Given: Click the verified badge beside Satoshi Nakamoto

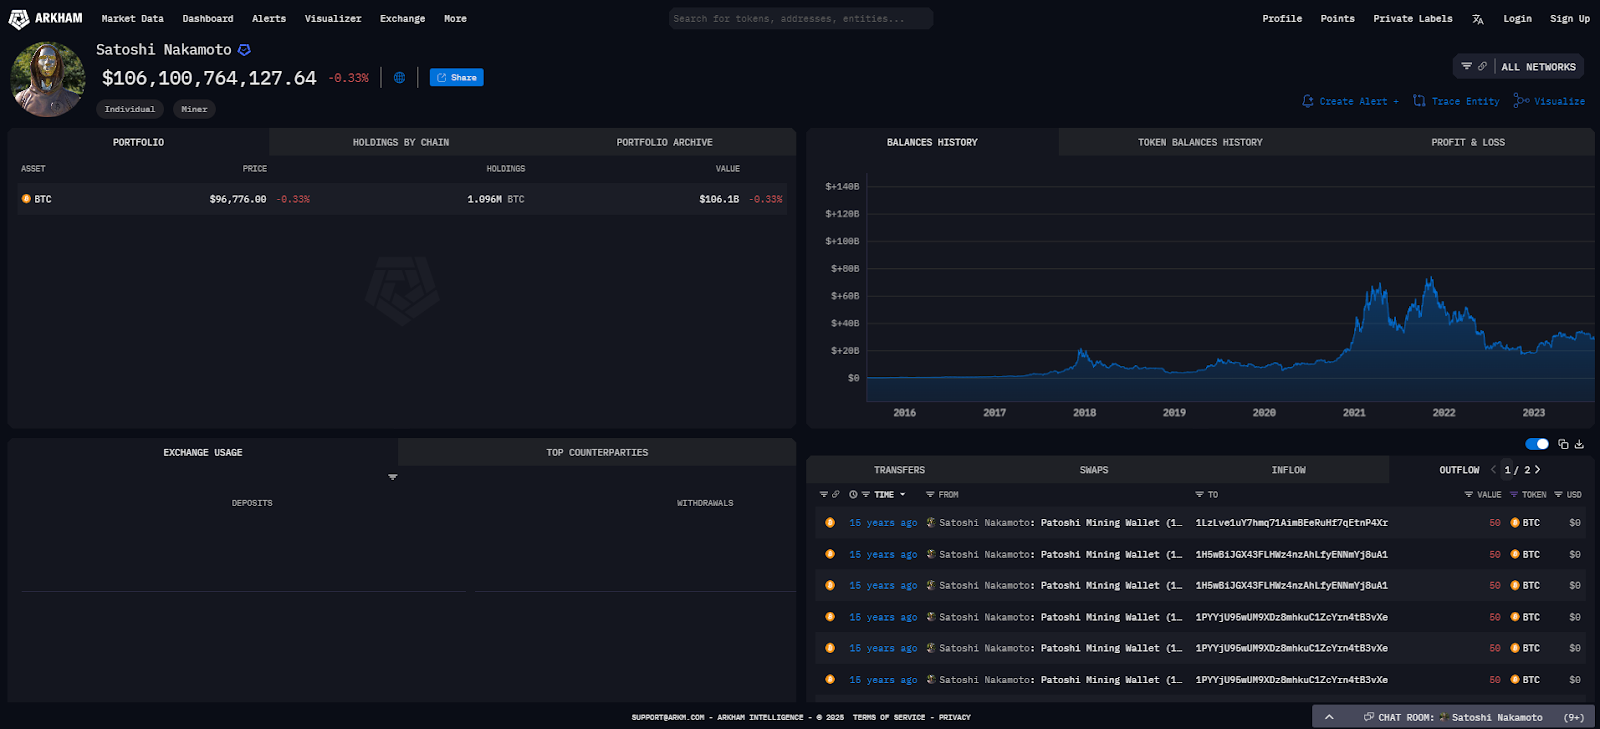Looking at the screenshot, I should click(244, 50).
